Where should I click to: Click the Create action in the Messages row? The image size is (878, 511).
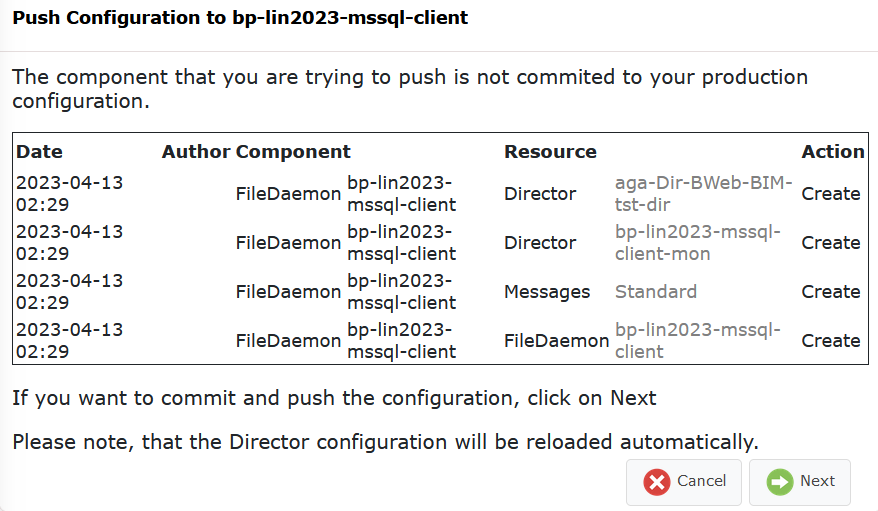click(x=831, y=292)
